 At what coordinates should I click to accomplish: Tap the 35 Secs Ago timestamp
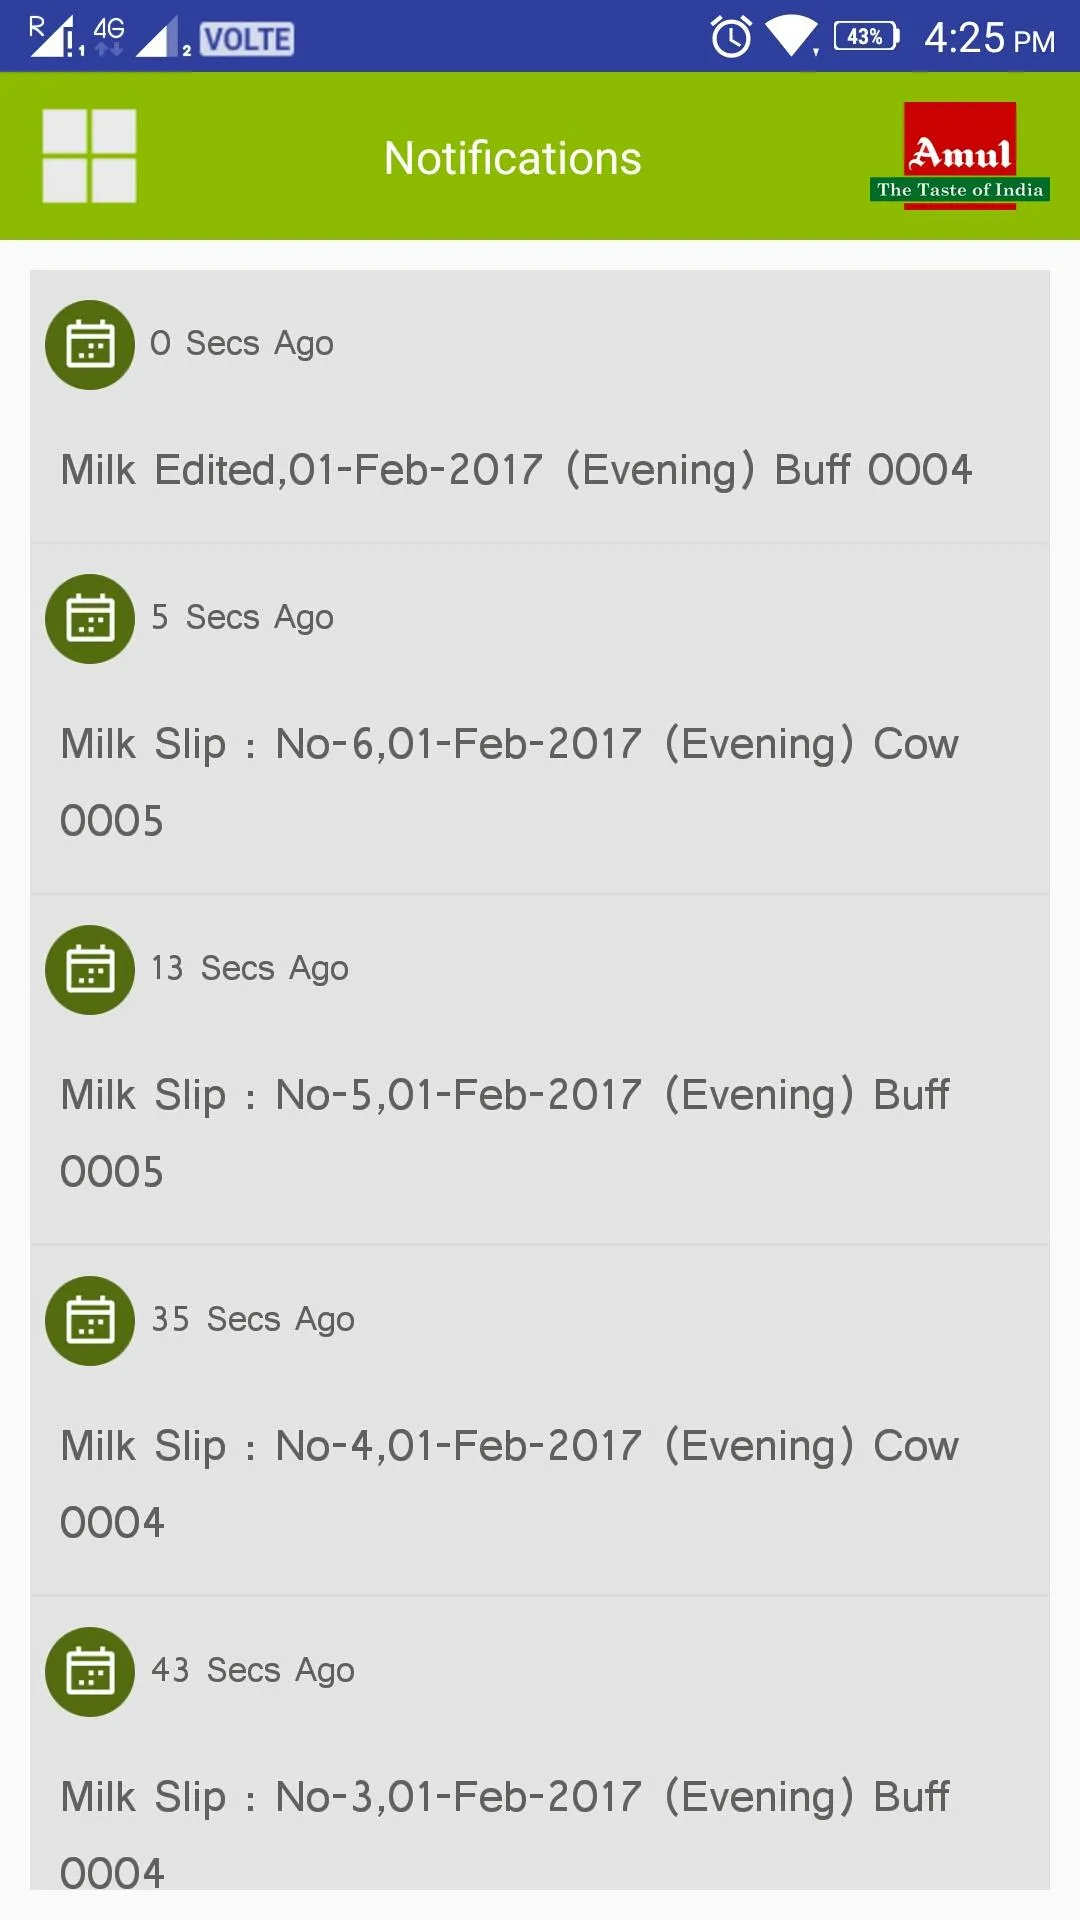253,1320
